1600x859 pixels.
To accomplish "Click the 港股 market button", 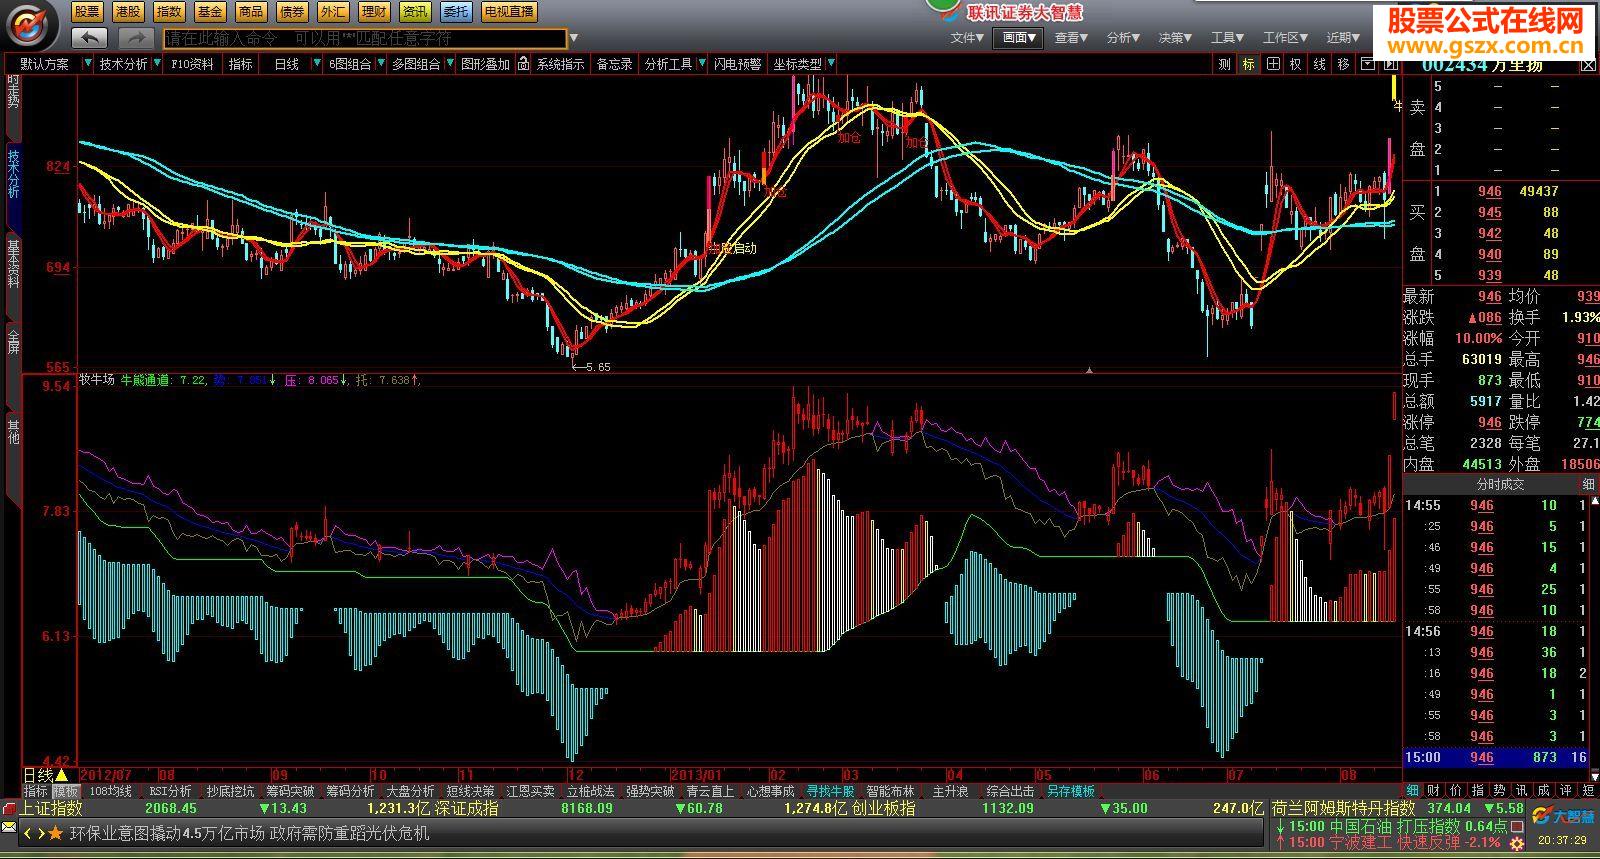I will click(128, 12).
